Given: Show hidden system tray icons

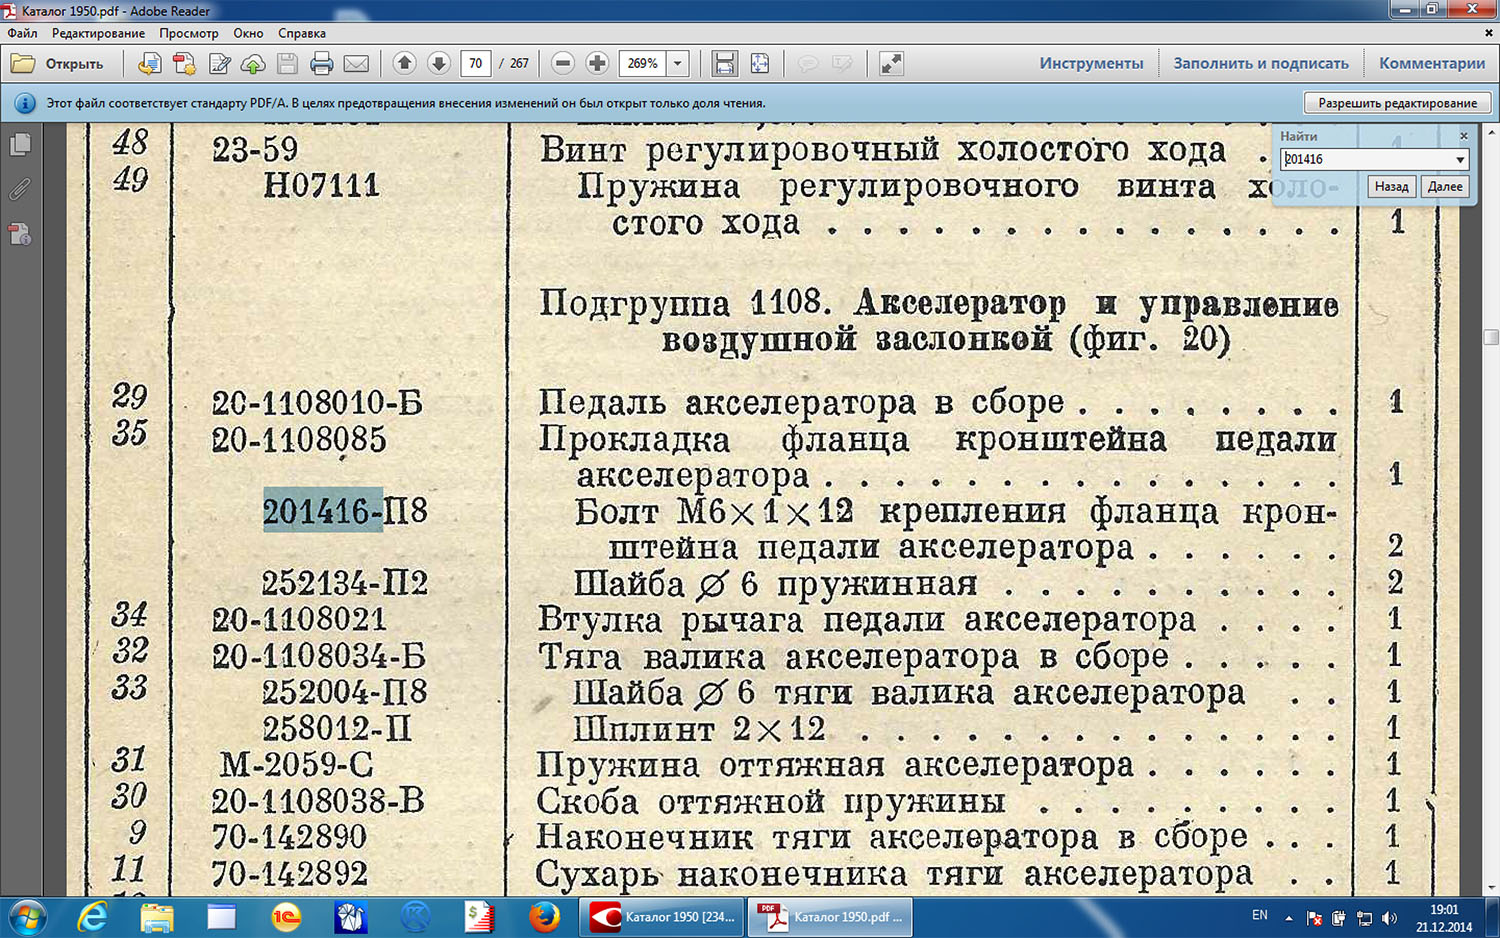Looking at the screenshot, I should [1288, 917].
